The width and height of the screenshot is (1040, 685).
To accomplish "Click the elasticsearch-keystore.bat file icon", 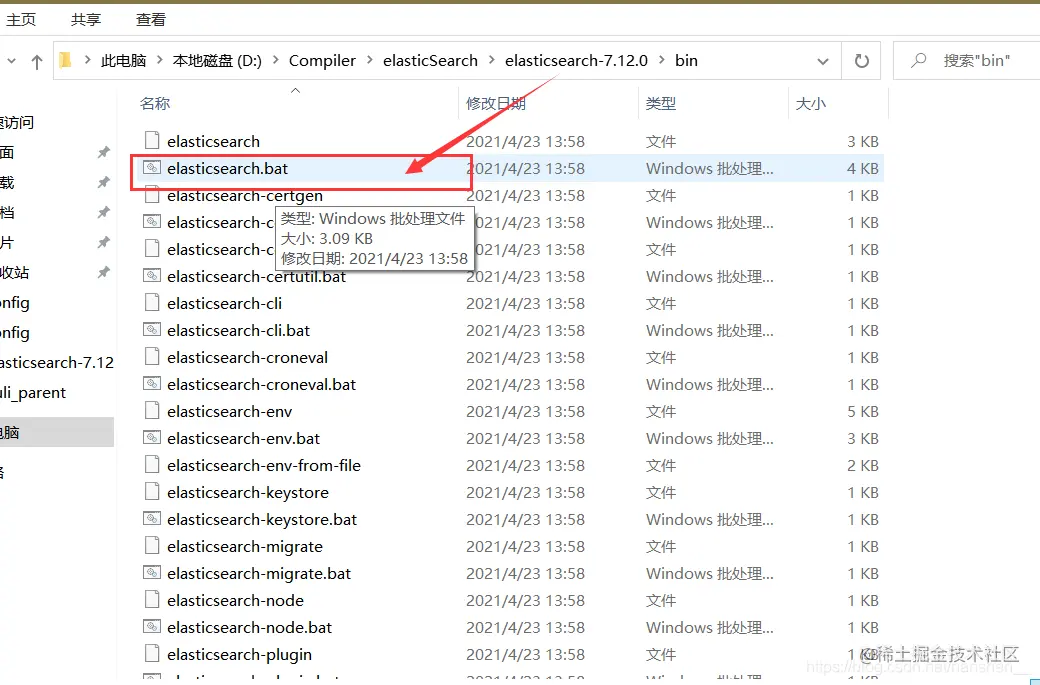I will [152, 519].
